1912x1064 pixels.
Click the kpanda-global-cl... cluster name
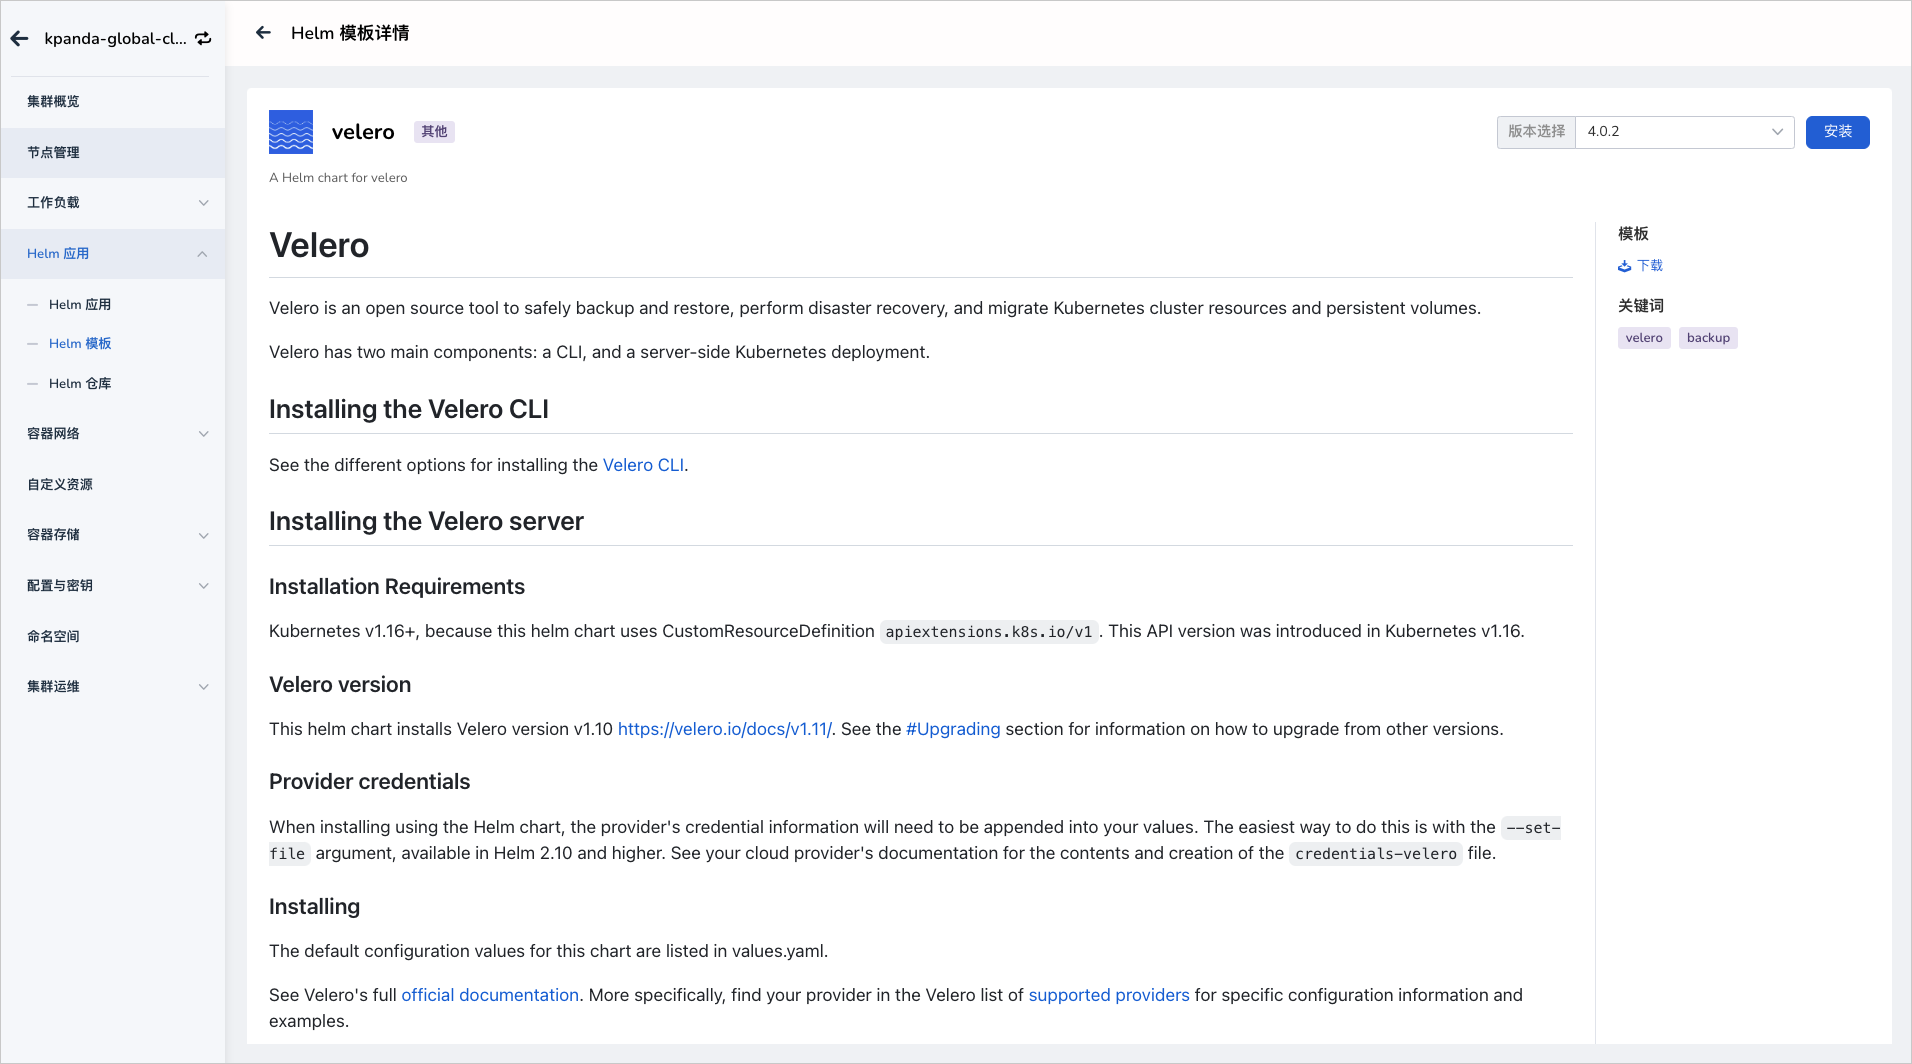coord(115,39)
